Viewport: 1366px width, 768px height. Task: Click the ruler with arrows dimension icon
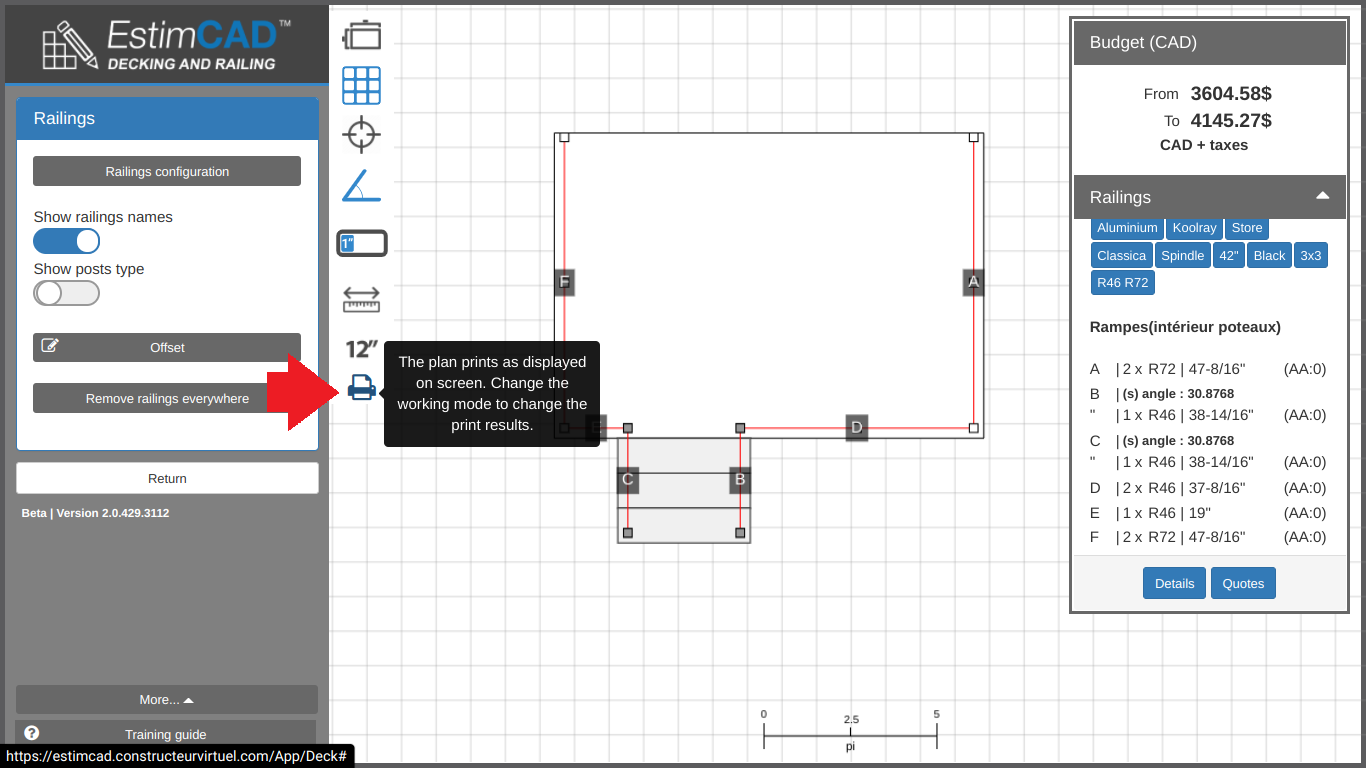tap(361, 299)
